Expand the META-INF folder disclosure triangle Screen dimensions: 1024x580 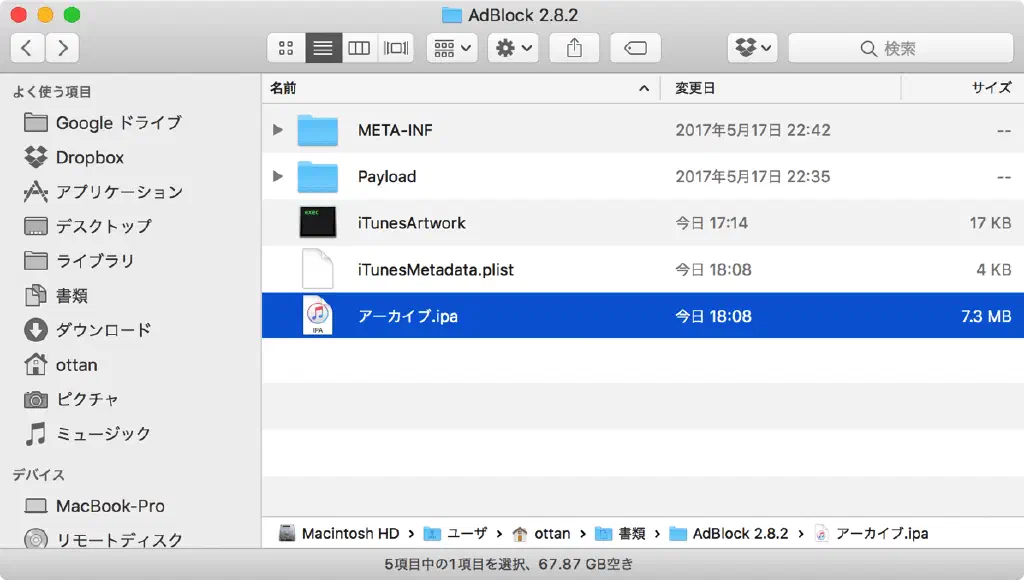click(278, 130)
